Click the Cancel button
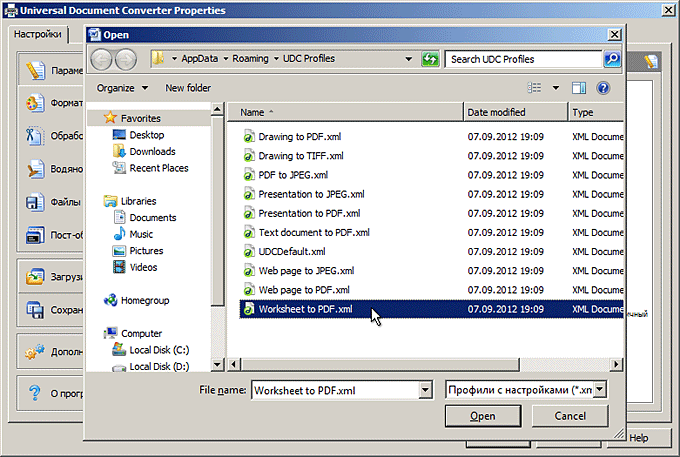The image size is (680, 457). (x=570, y=416)
